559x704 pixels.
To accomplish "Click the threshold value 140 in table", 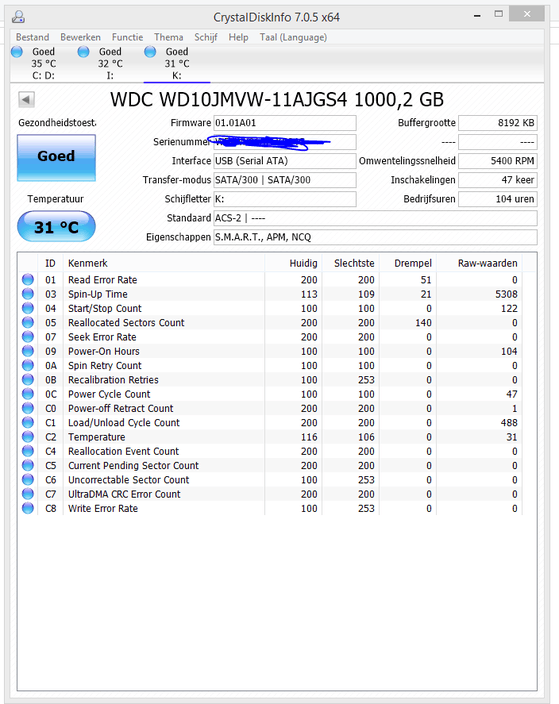I will pyautogui.click(x=423, y=322).
